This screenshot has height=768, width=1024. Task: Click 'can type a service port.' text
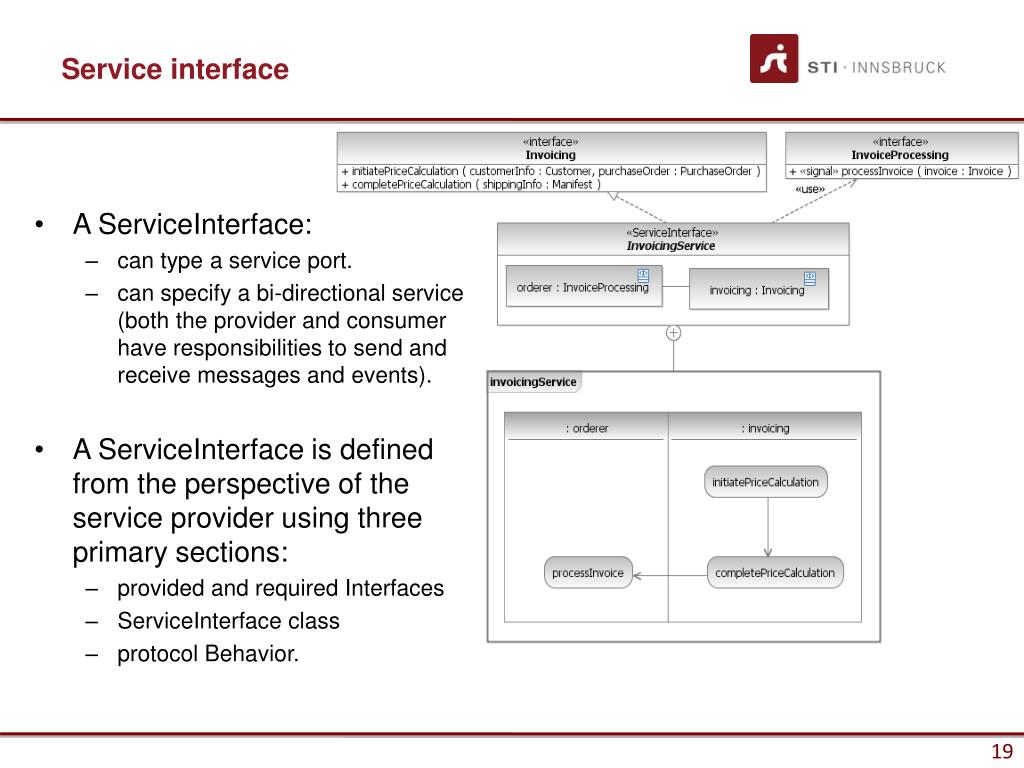click(x=234, y=261)
